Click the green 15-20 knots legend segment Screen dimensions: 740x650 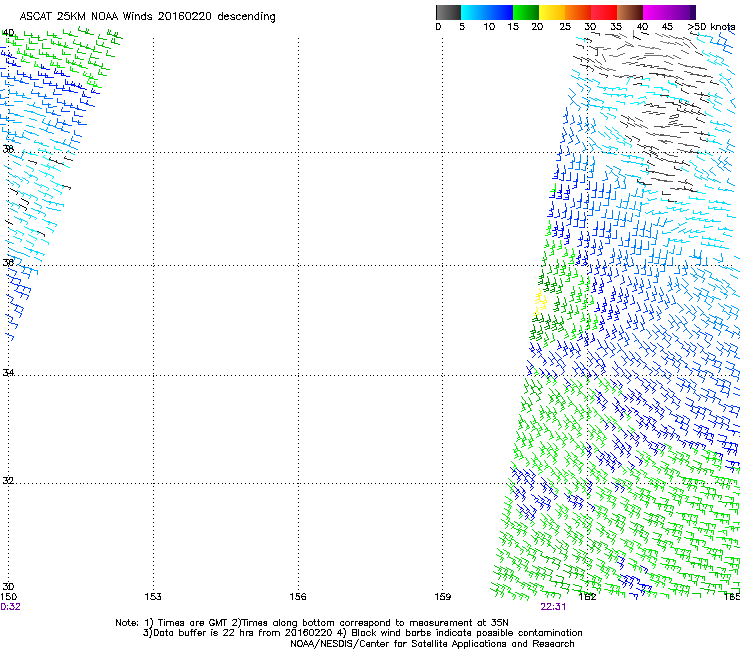526,12
